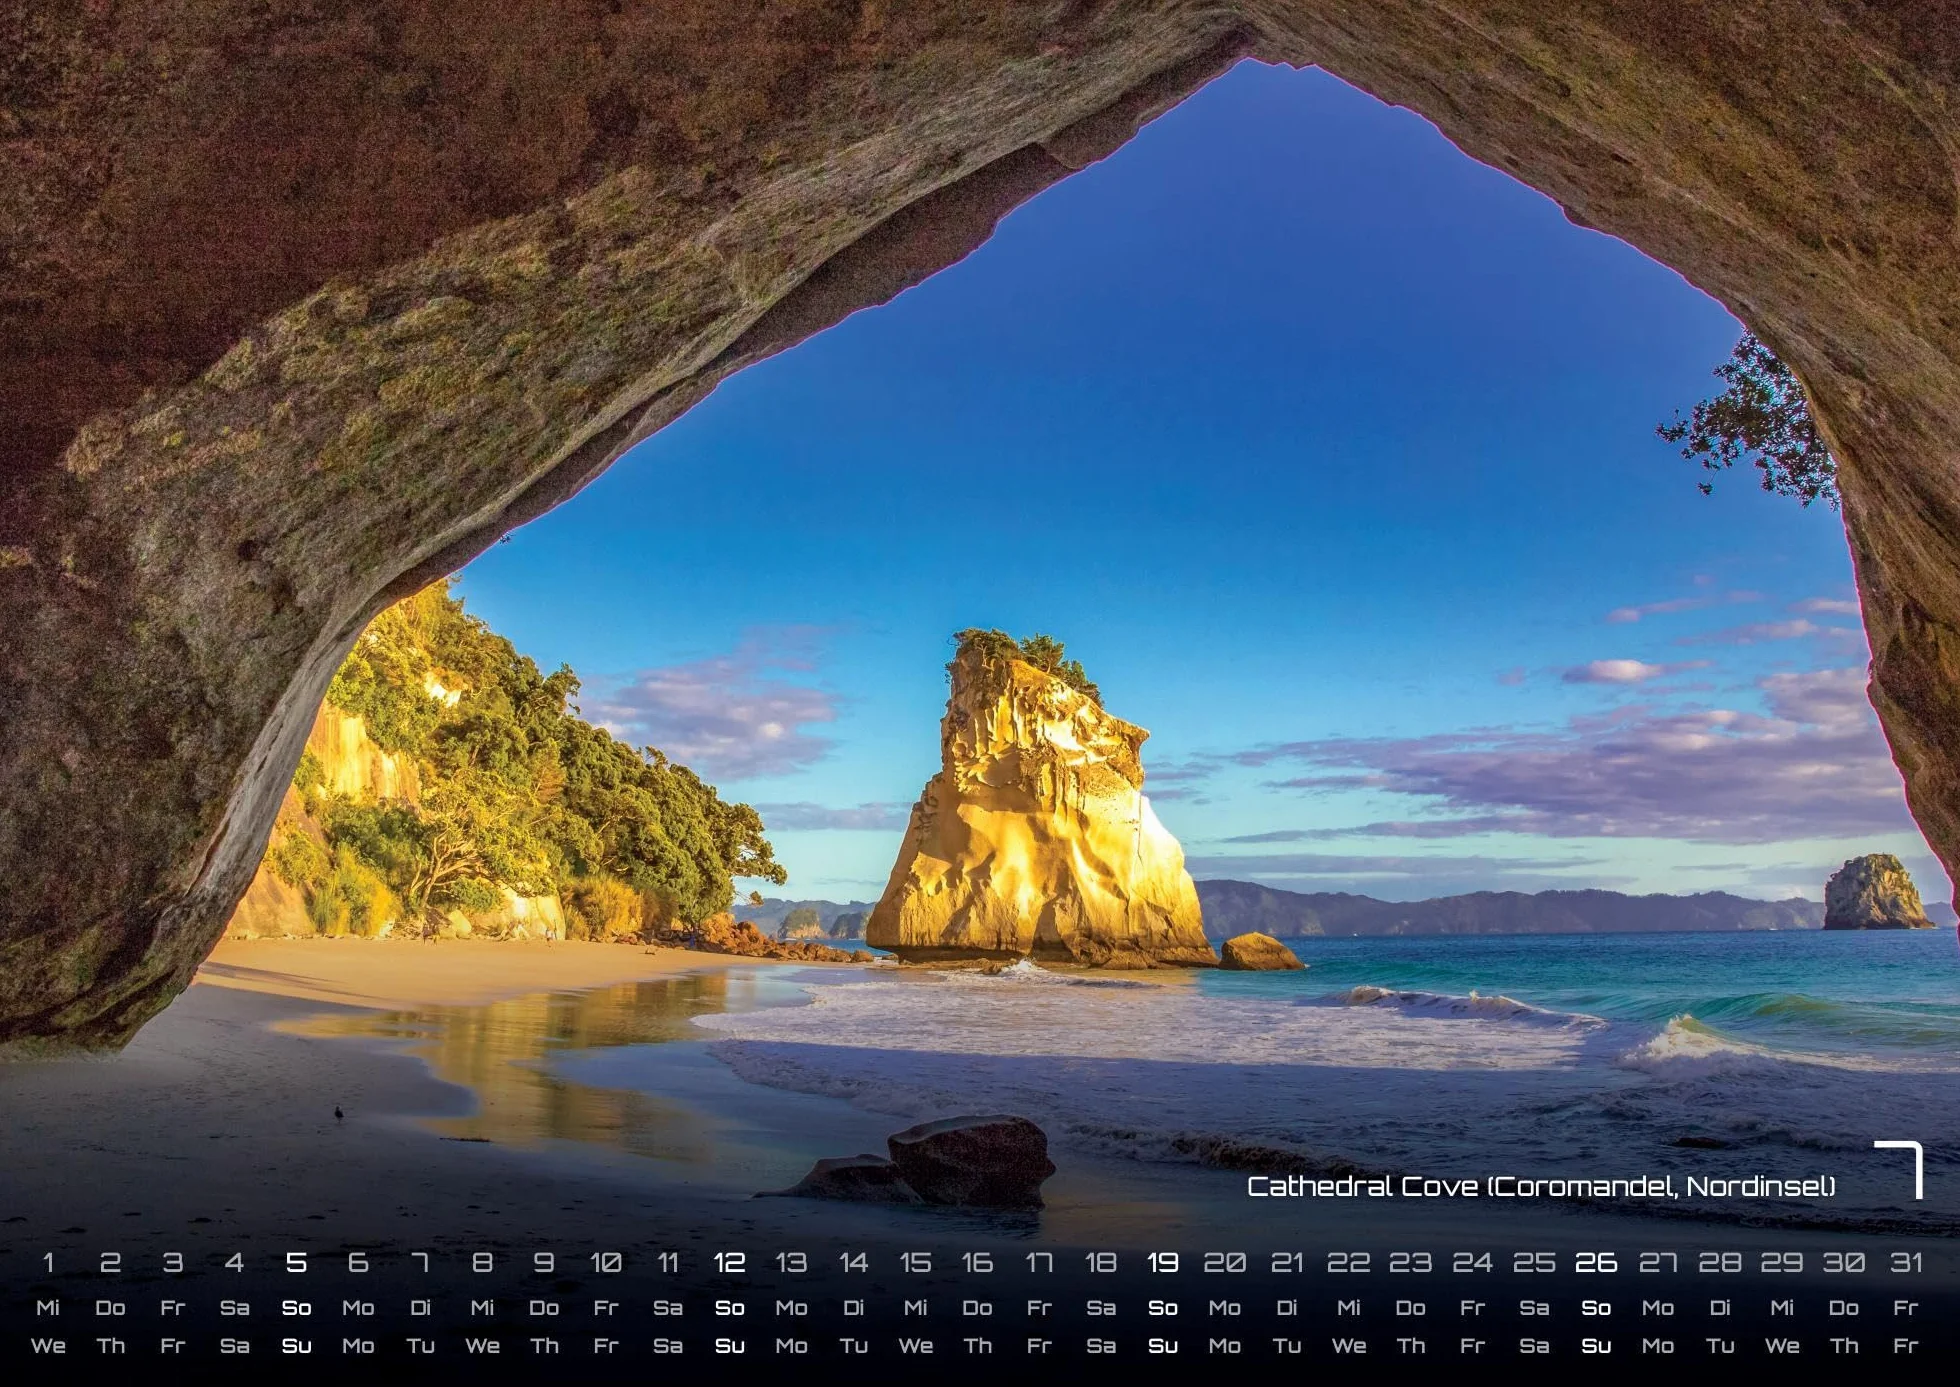This screenshot has height=1387, width=1960.
Task: Select the highlighted Sunday date 19
Action: coord(1163,1263)
